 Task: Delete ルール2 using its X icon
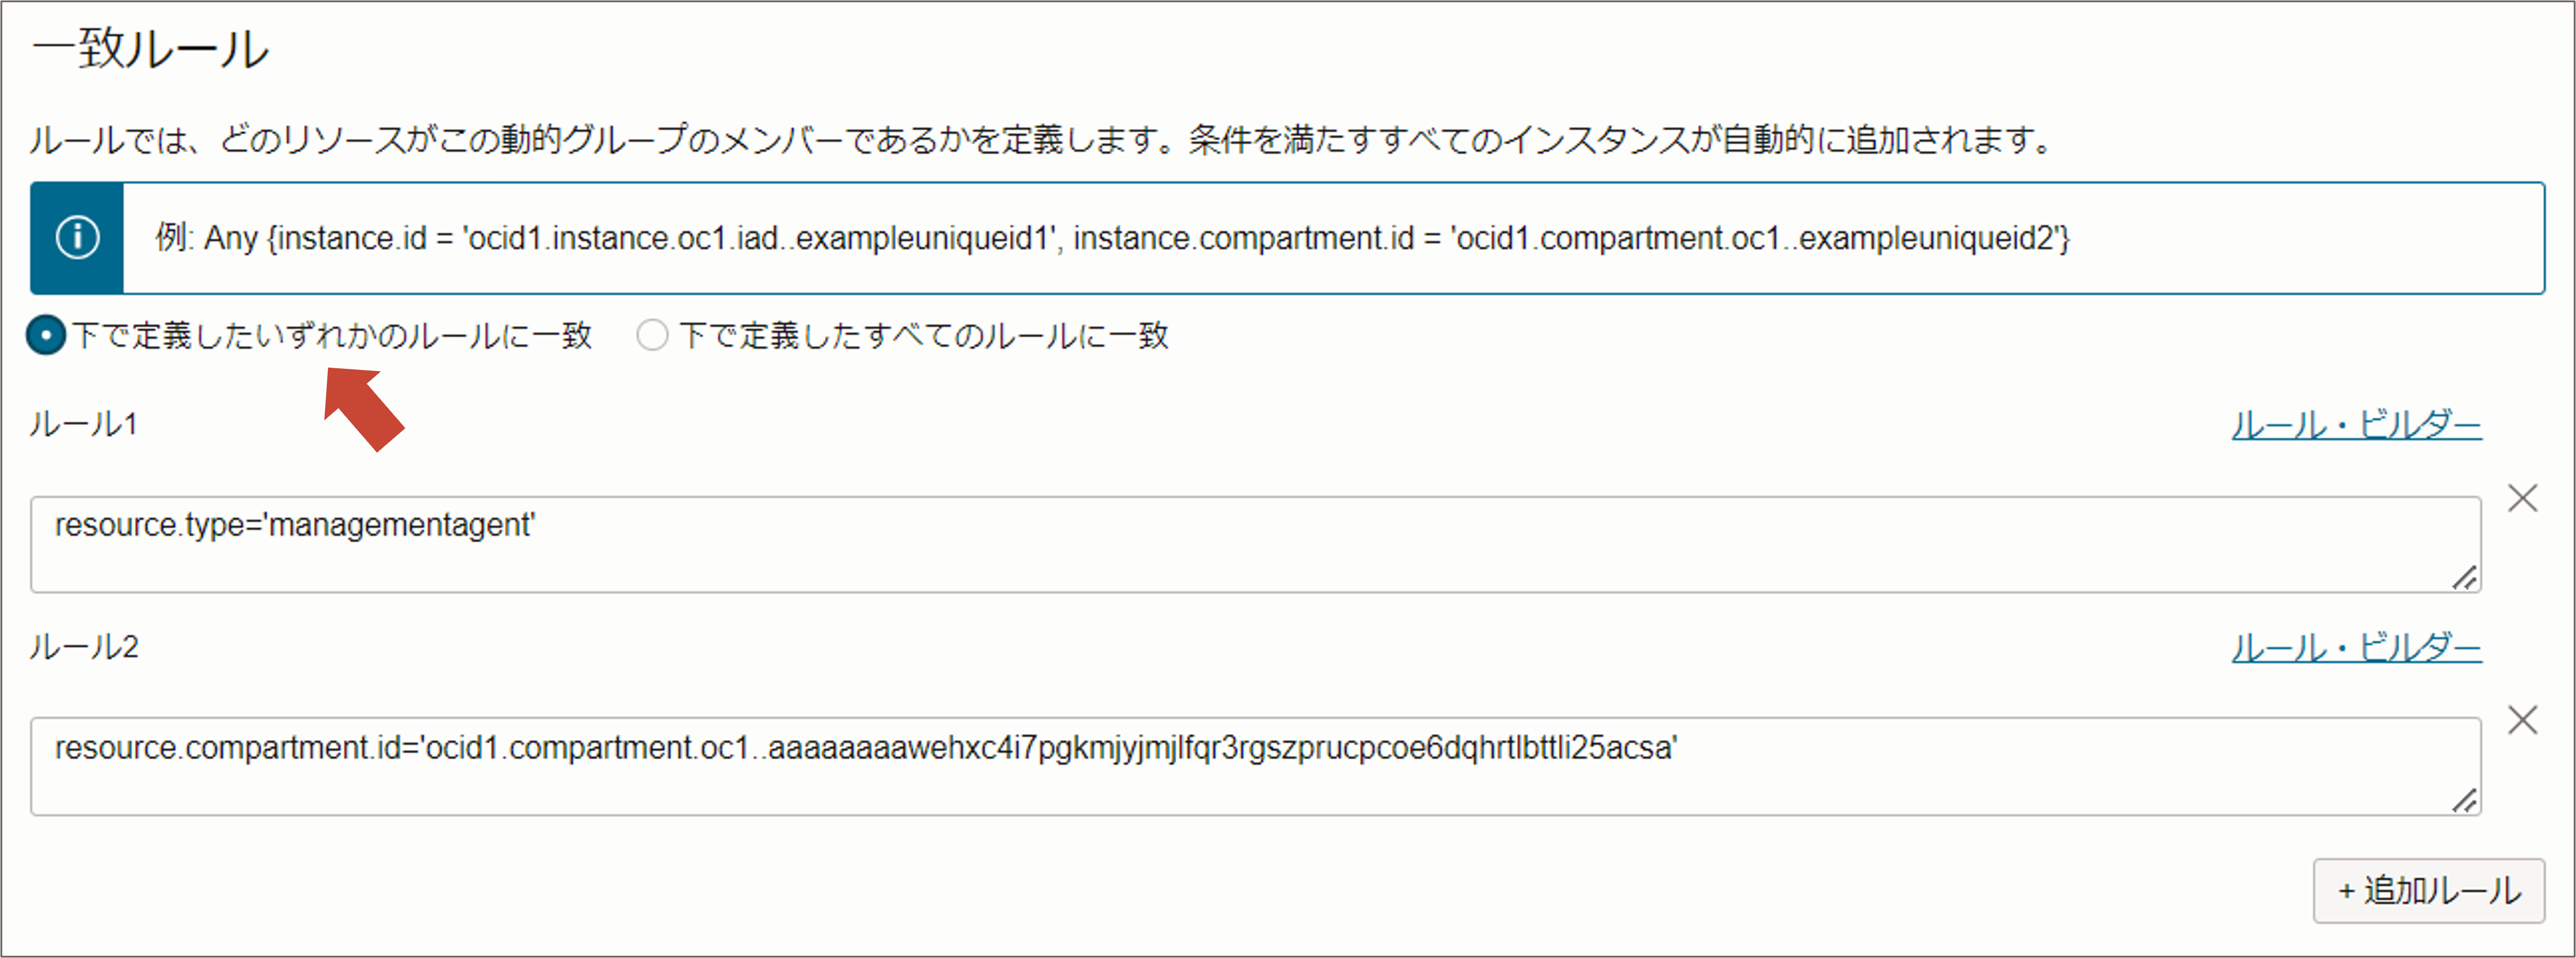point(2522,720)
